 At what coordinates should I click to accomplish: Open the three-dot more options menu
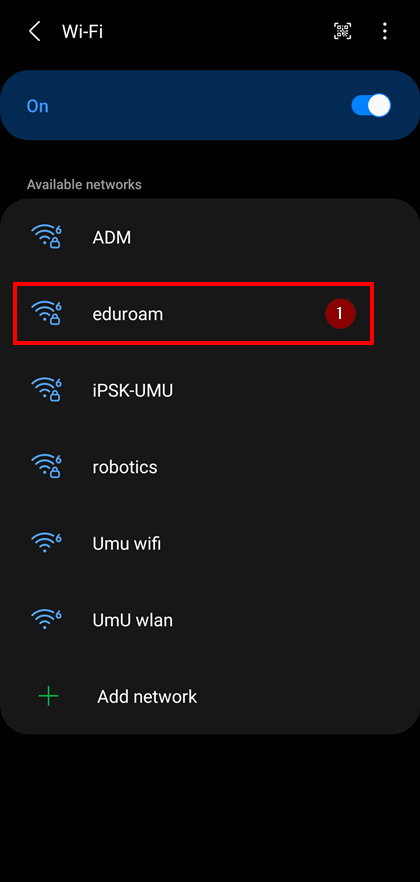pyautogui.click(x=385, y=32)
